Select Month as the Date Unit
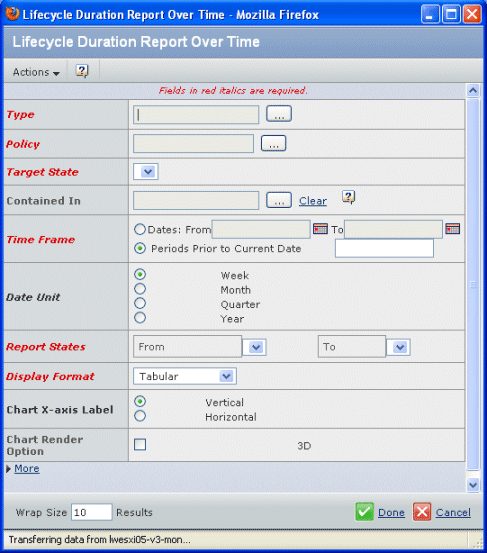Viewport: 487px width, 553px height. (x=140, y=289)
